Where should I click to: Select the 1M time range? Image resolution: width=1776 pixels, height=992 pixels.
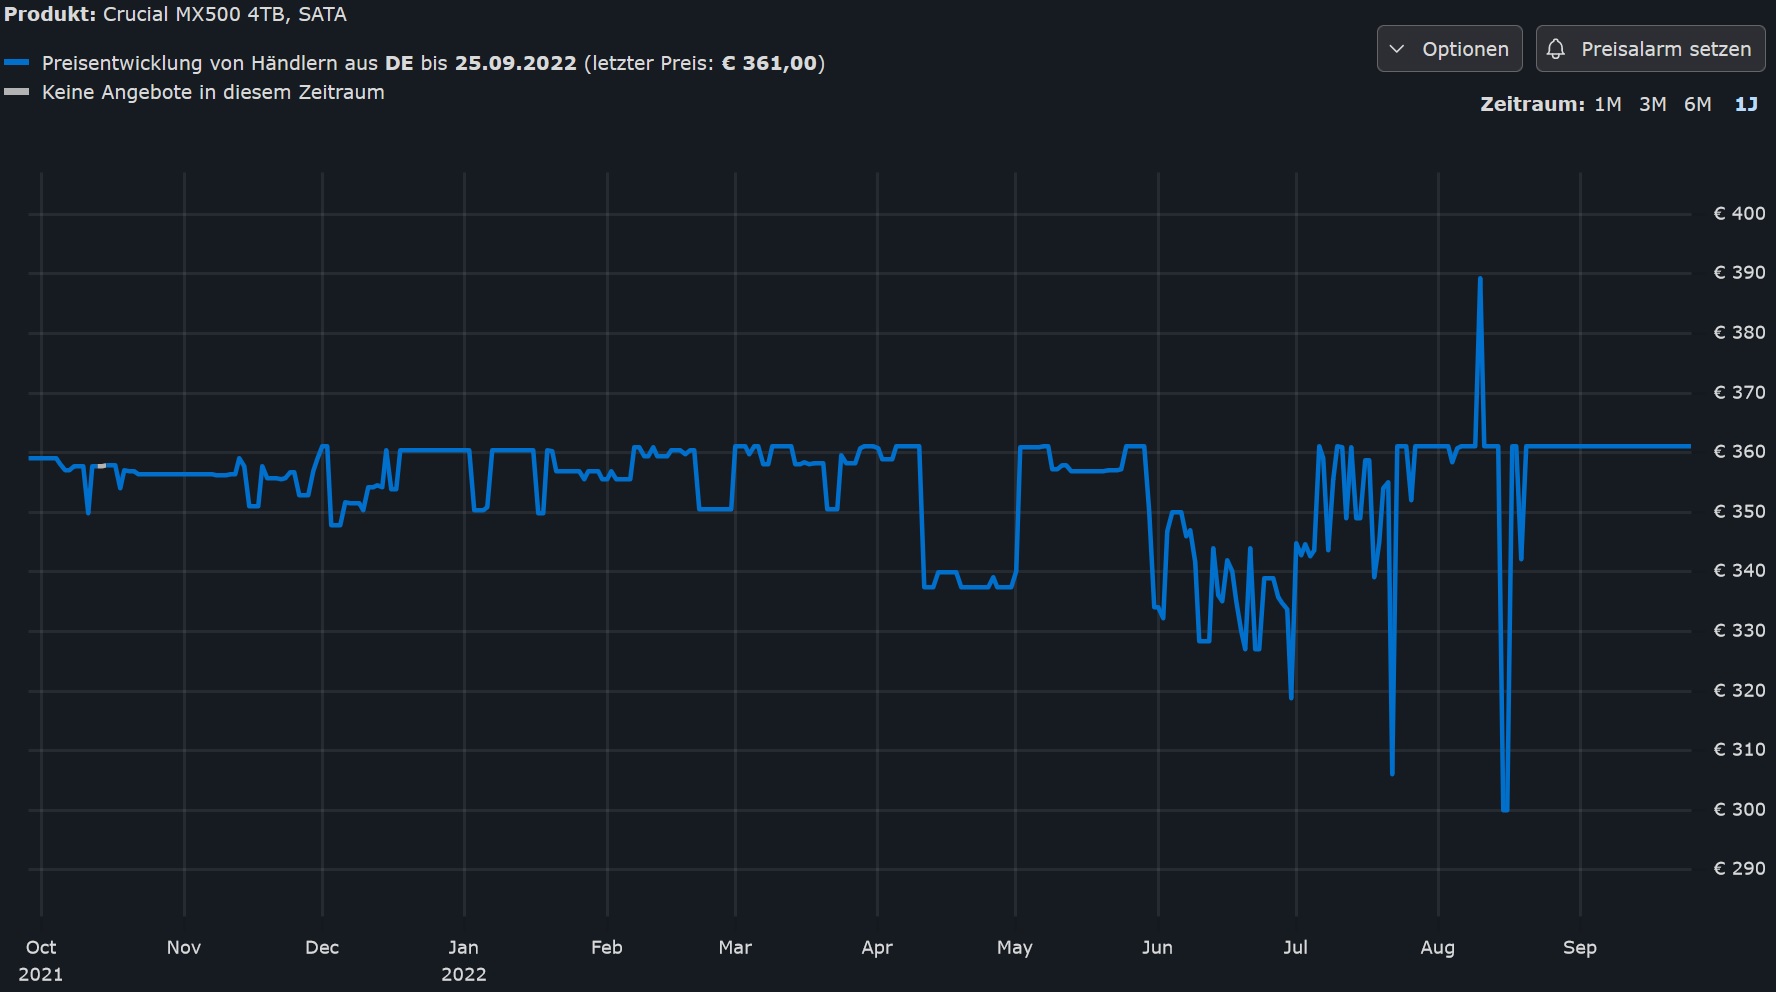(1607, 104)
